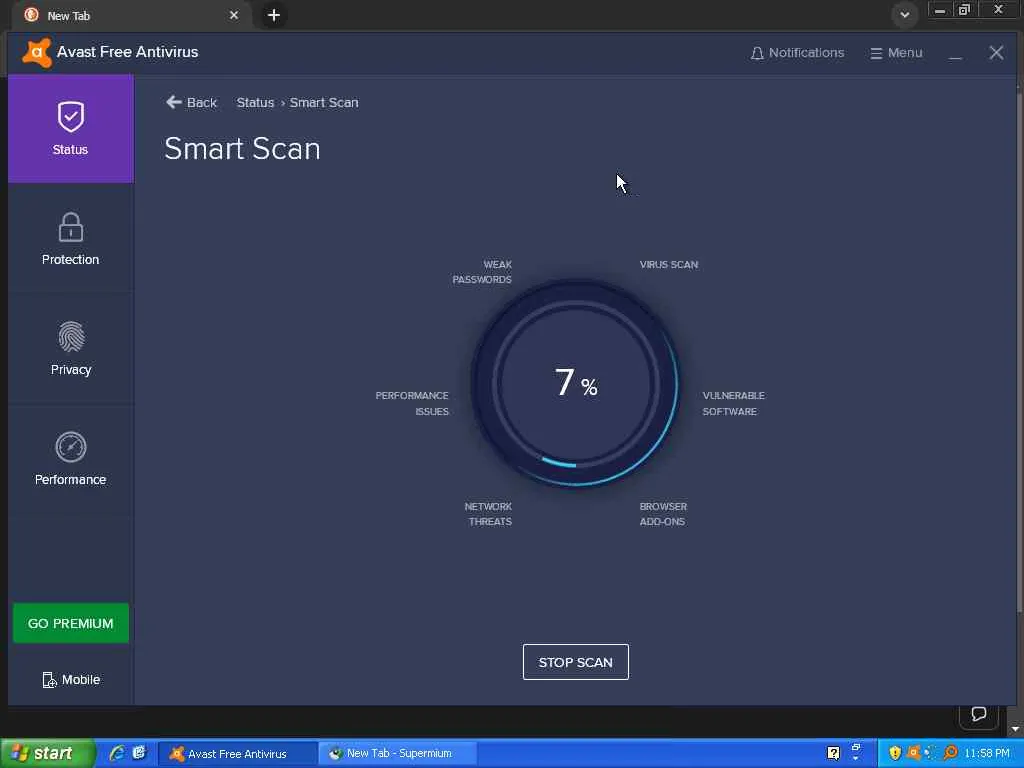Open the Windows start menu
This screenshot has height=768, width=1024.
47,753
